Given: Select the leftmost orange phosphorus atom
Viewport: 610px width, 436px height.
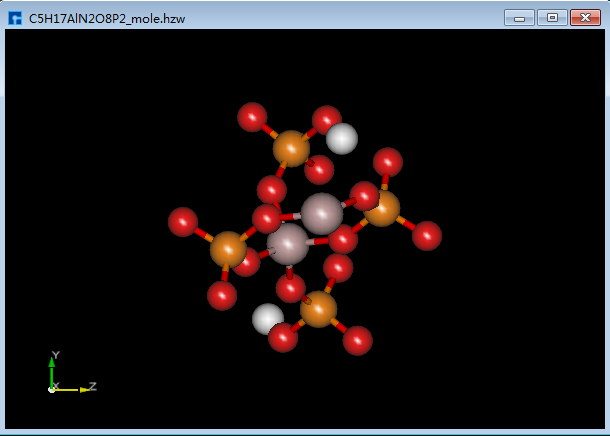Looking at the screenshot, I should click(x=228, y=249).
